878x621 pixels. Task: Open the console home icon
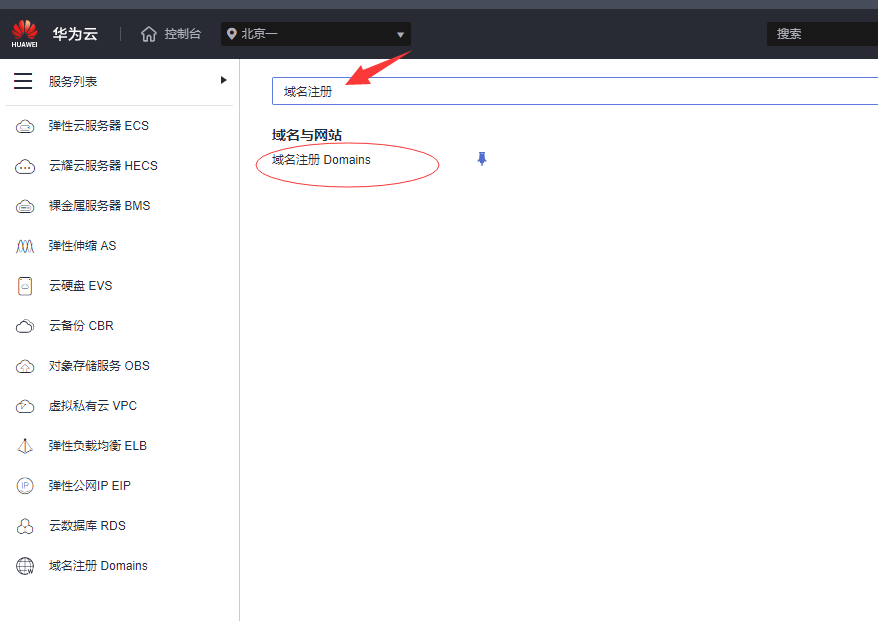pyautogui.click(x=148, y=34)
